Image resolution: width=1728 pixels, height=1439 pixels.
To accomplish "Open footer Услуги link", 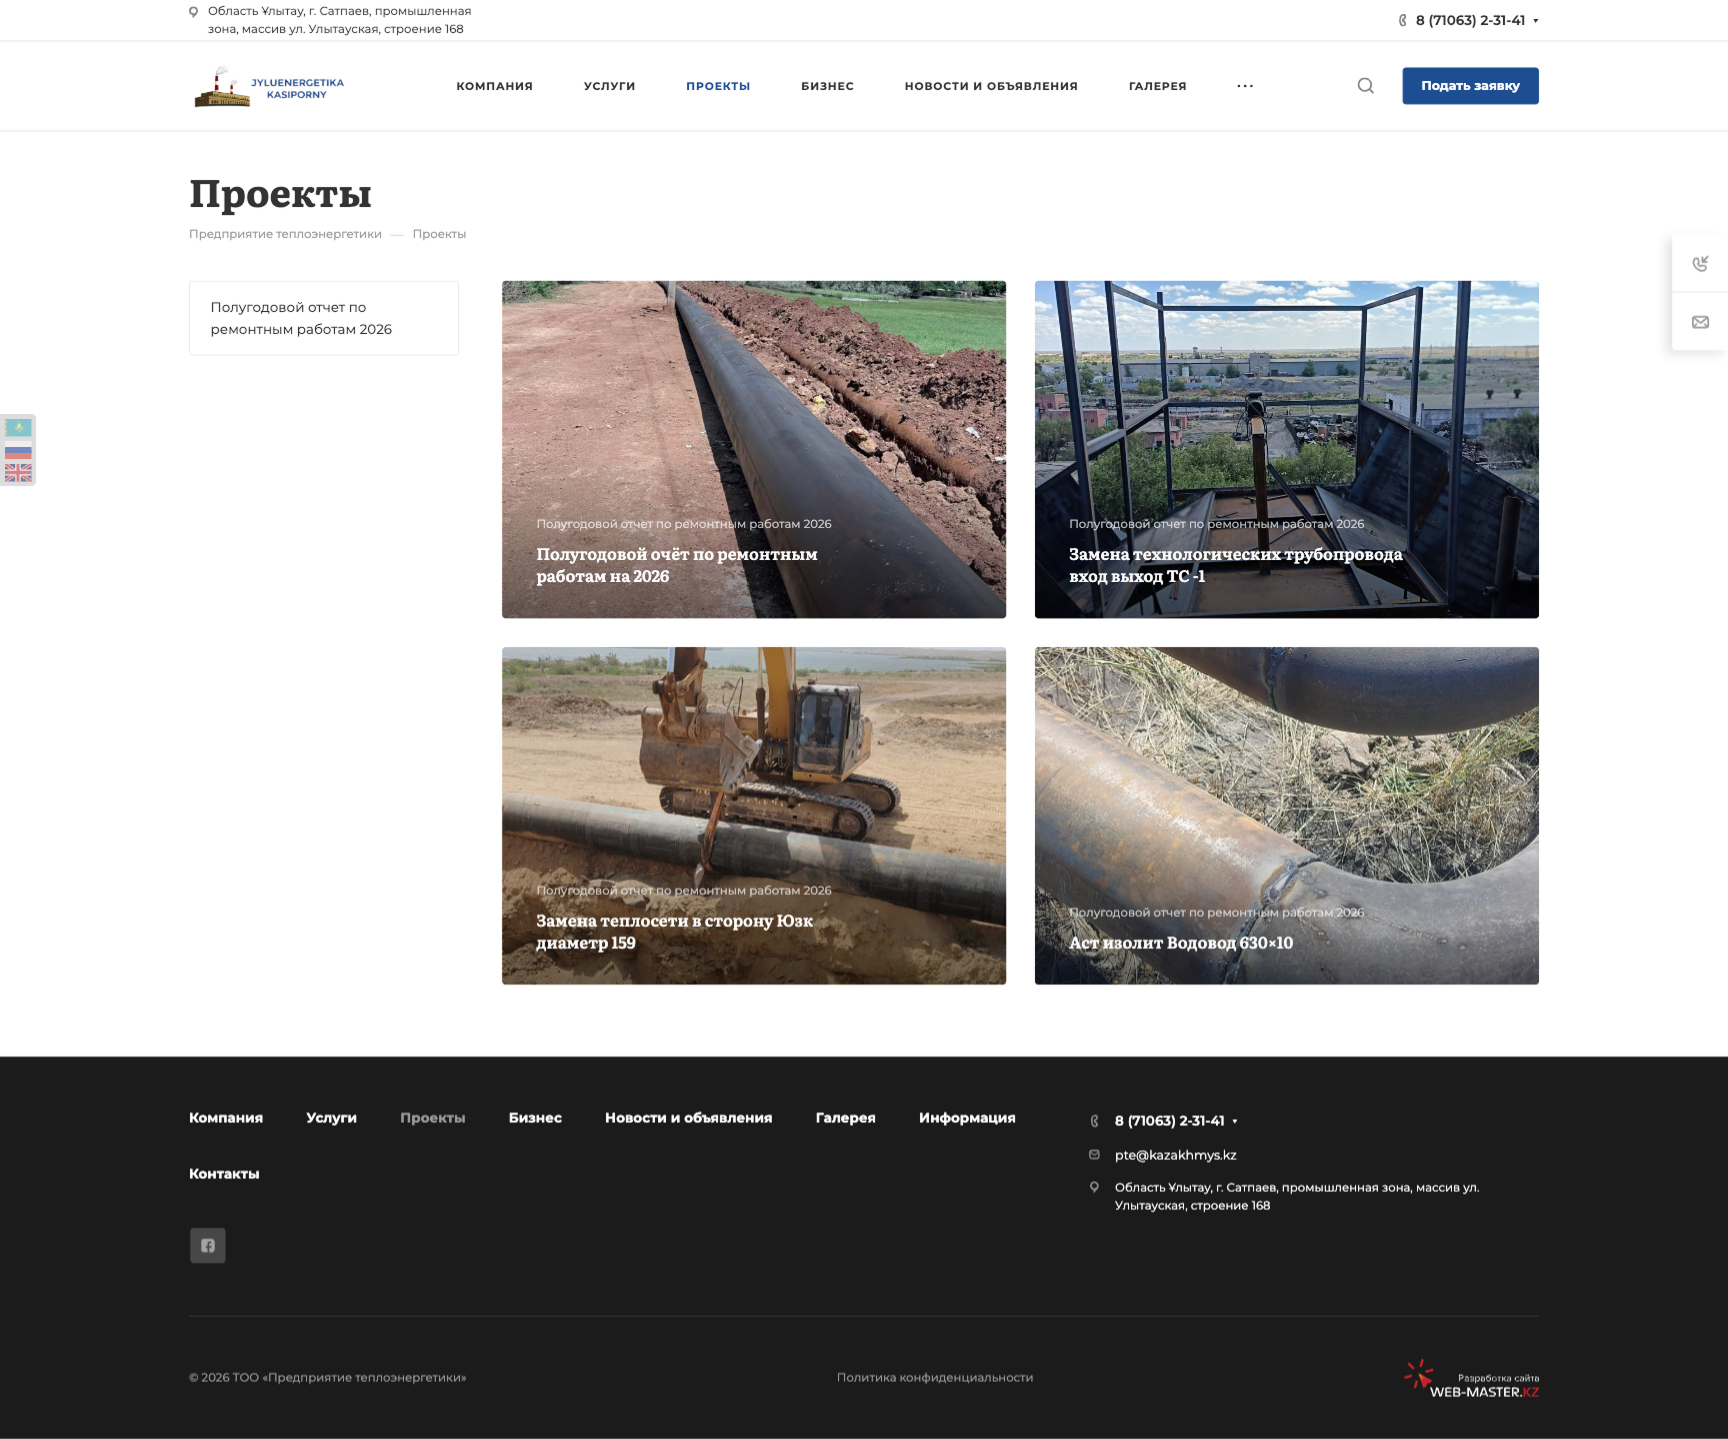I will coord(332,1118).
